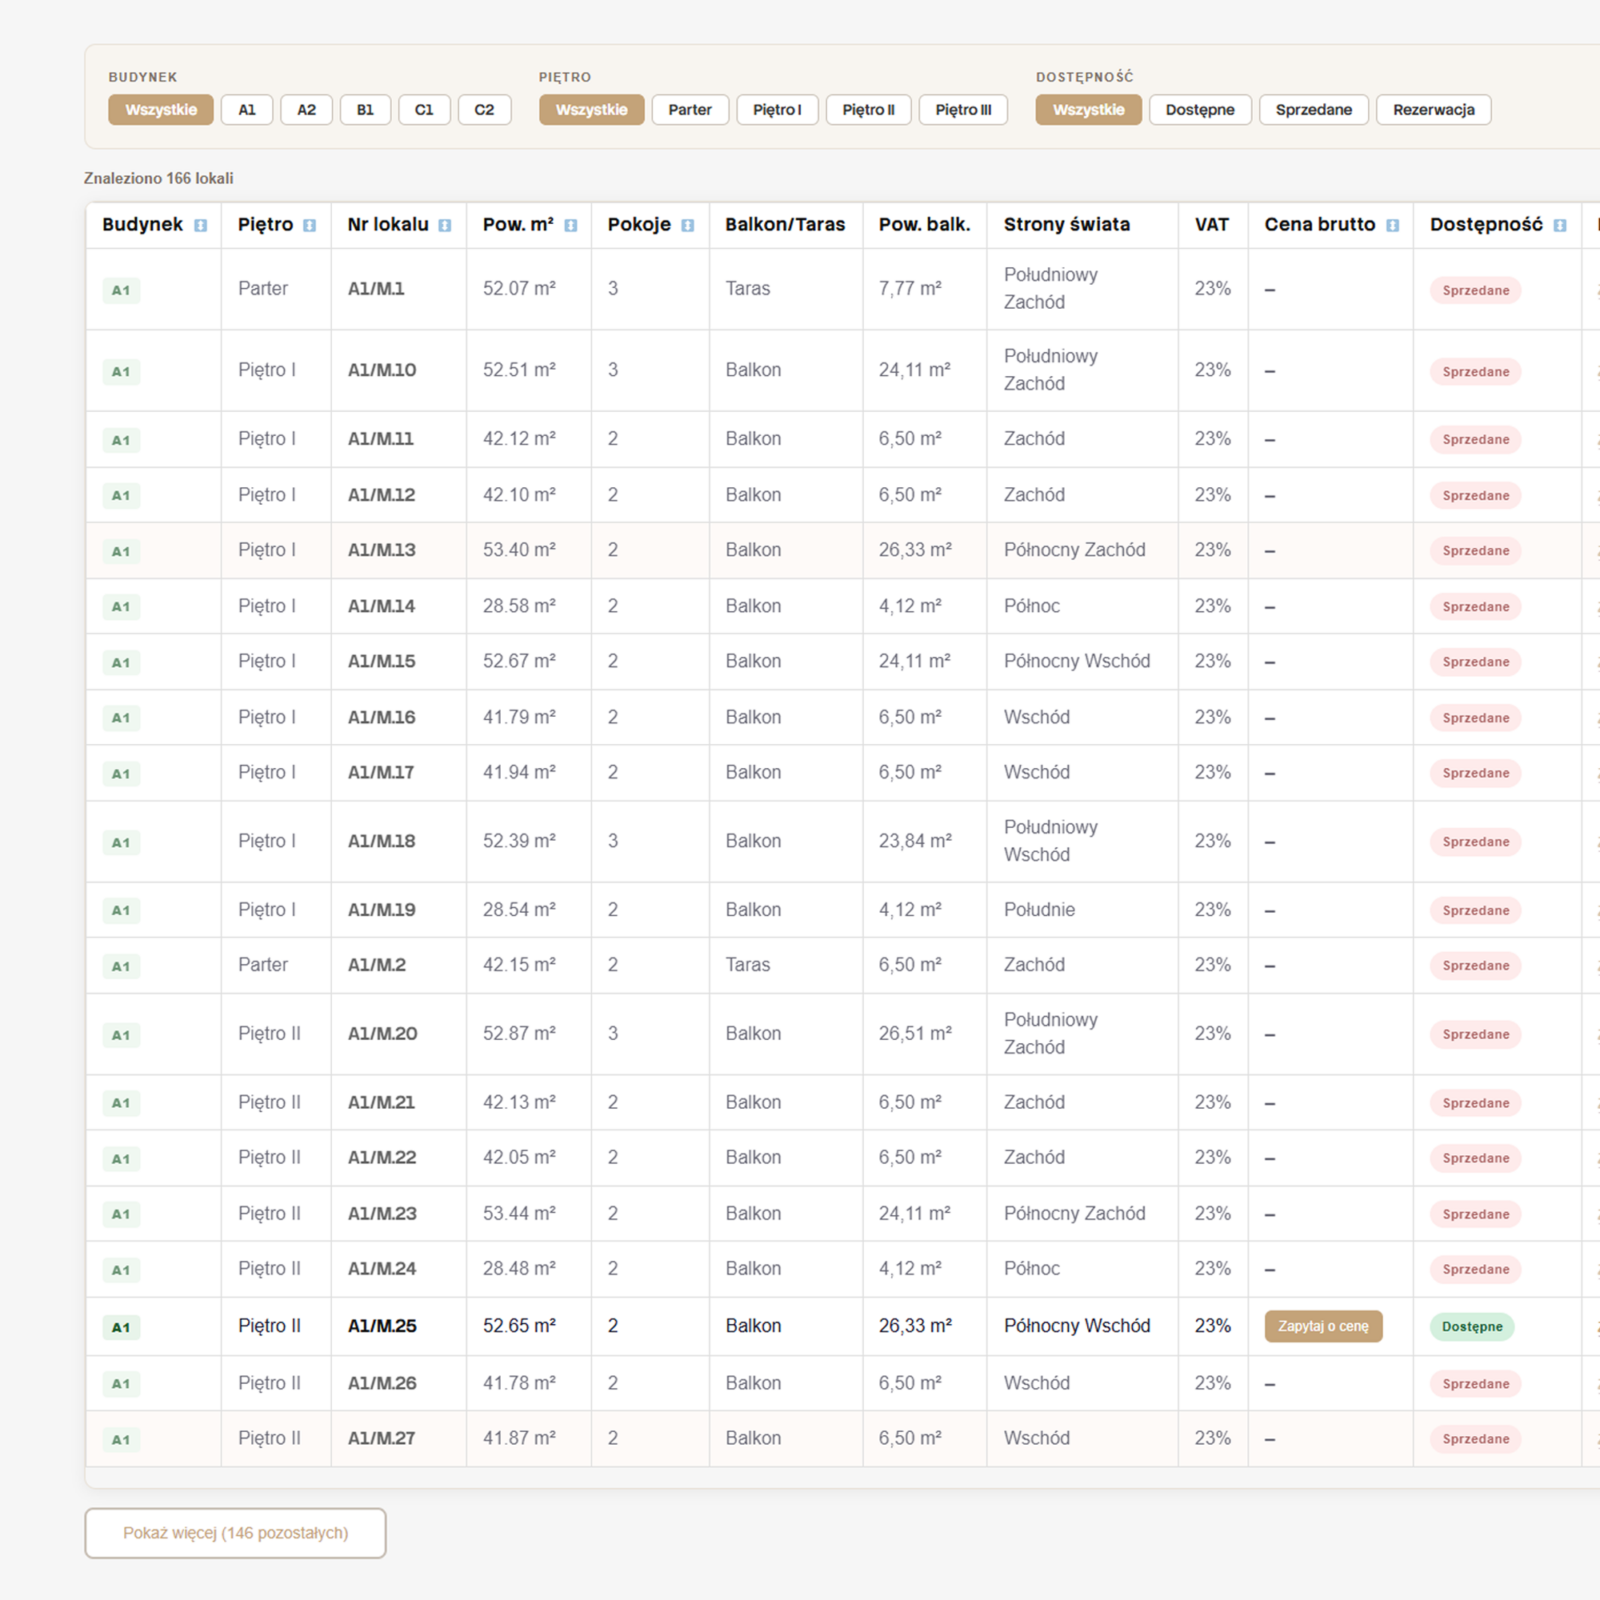This screenshot has height=1600, width=1600.
Task: Sort by Pow. m² column icon
Action: pyautogui.click(x=571, y=226)
